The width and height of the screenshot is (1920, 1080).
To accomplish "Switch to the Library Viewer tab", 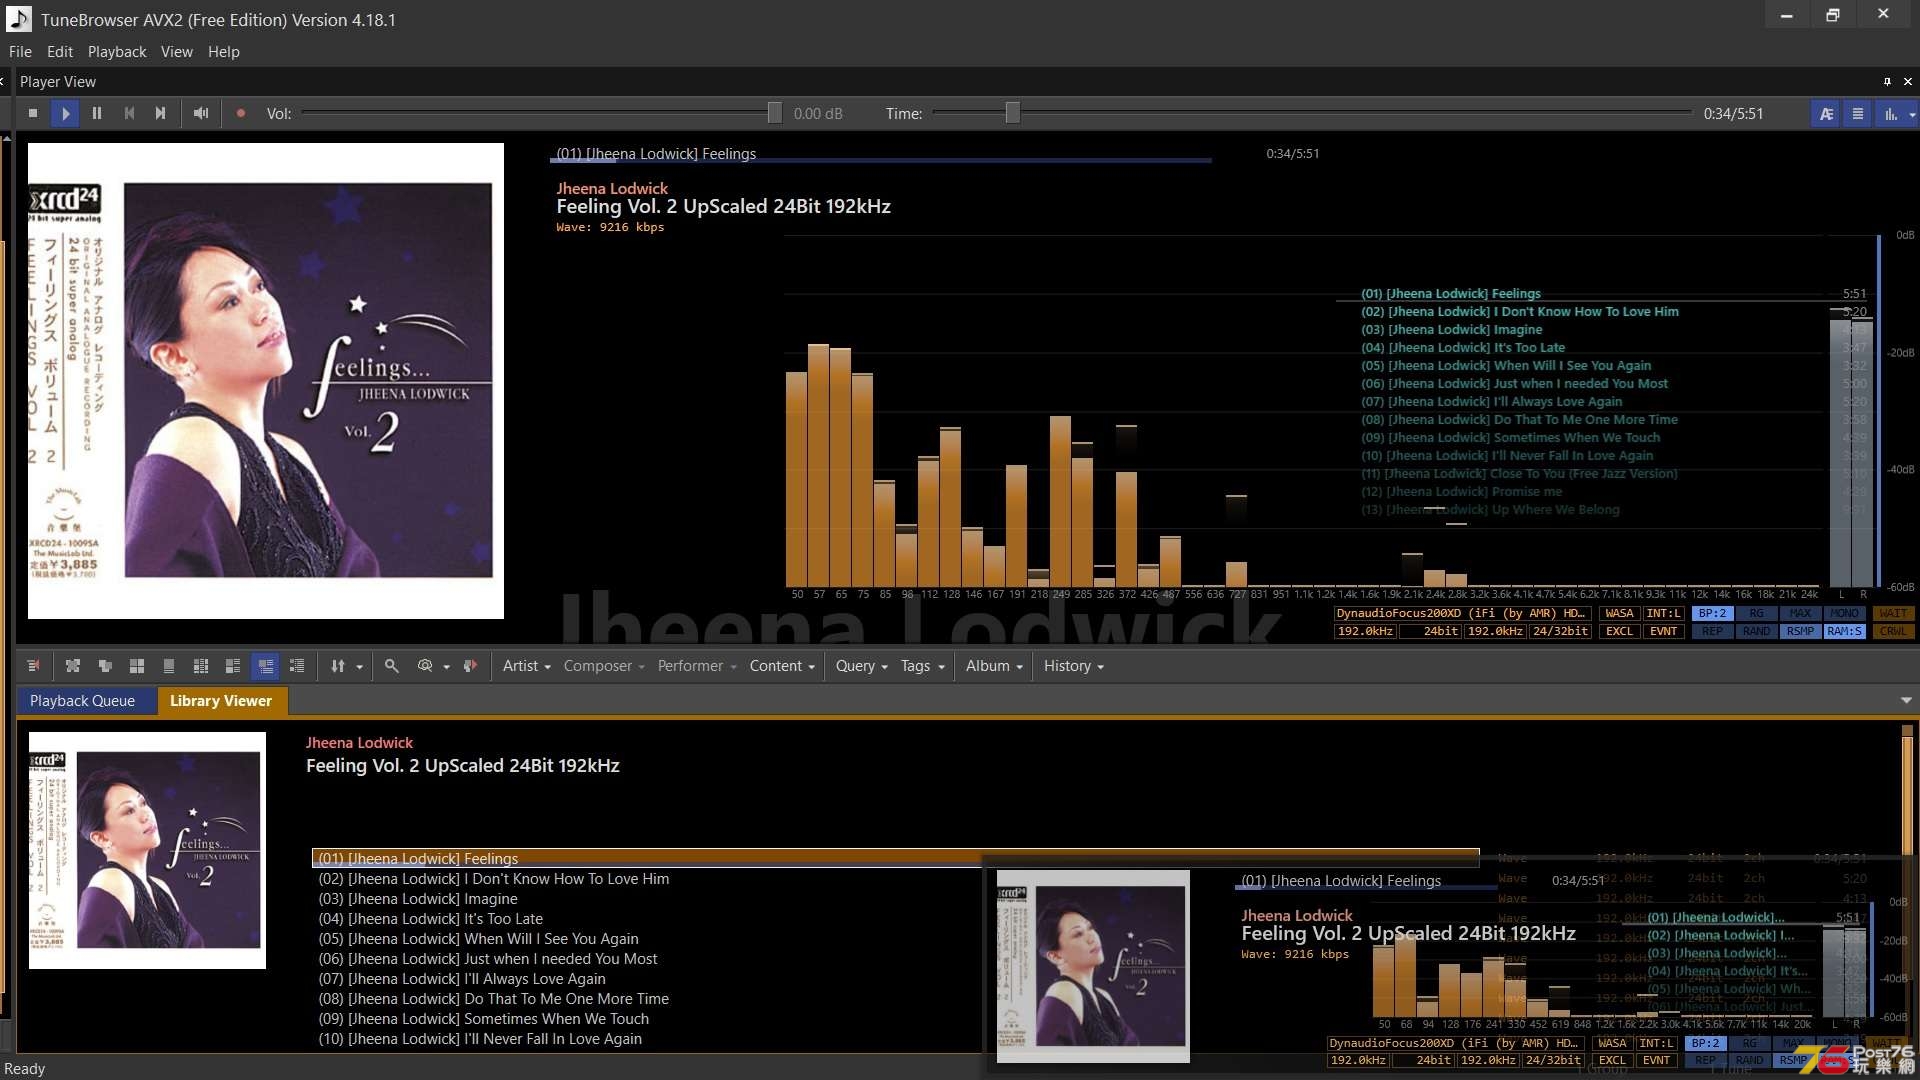I will point(221,701).
